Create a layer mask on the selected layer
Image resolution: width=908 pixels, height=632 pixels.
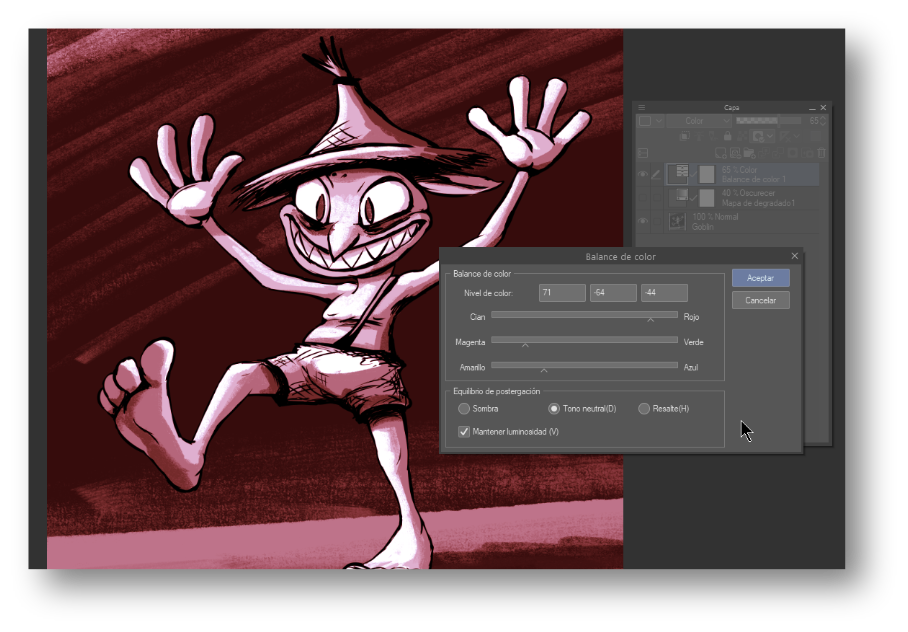pos(791,152)
